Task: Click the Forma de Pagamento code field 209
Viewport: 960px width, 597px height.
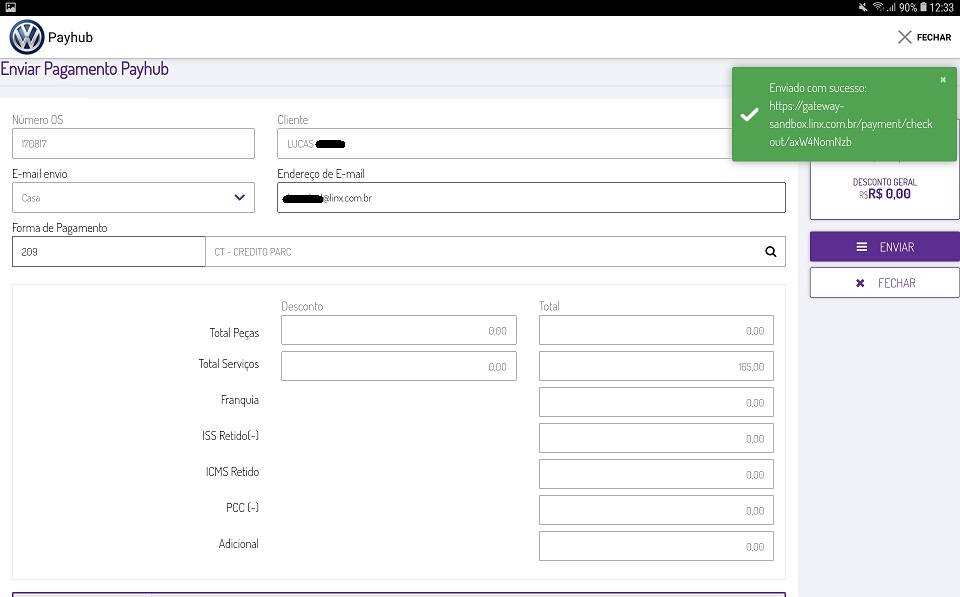Action: pyautogui.click(x=108, y=252)
